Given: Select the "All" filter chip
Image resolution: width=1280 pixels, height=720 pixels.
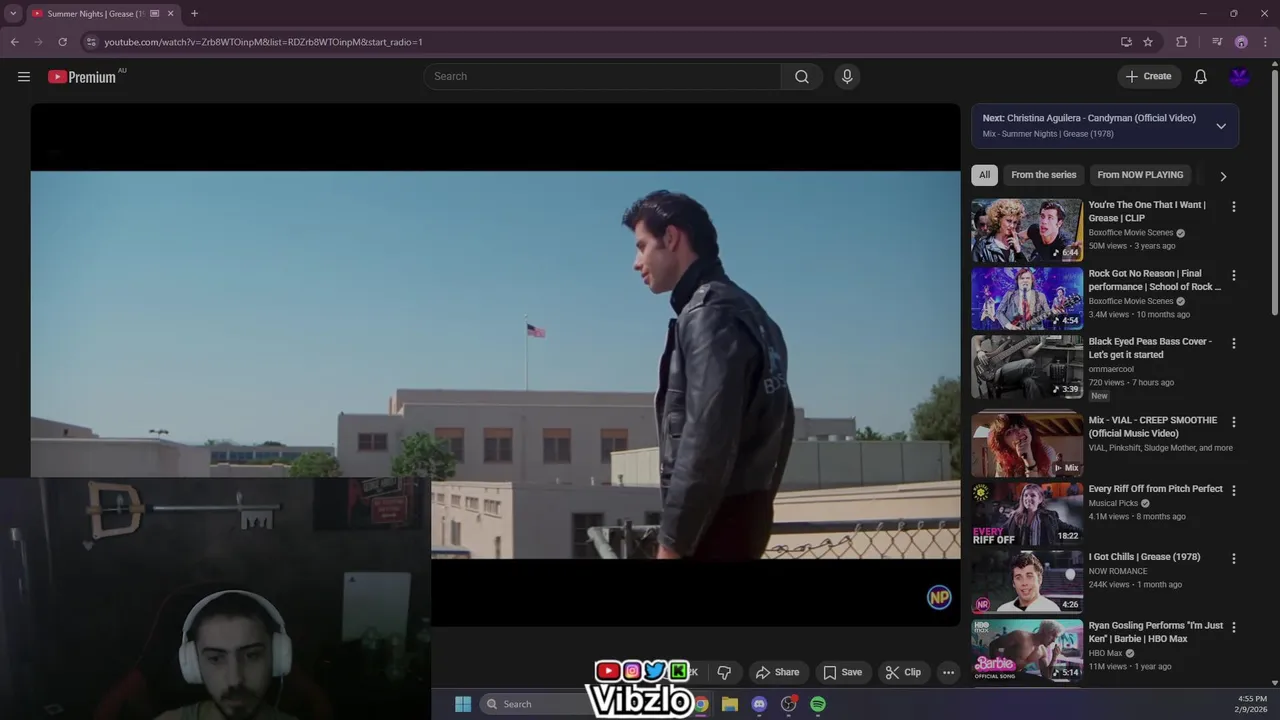Looking at the screenshot, I should tap(984, 175).
